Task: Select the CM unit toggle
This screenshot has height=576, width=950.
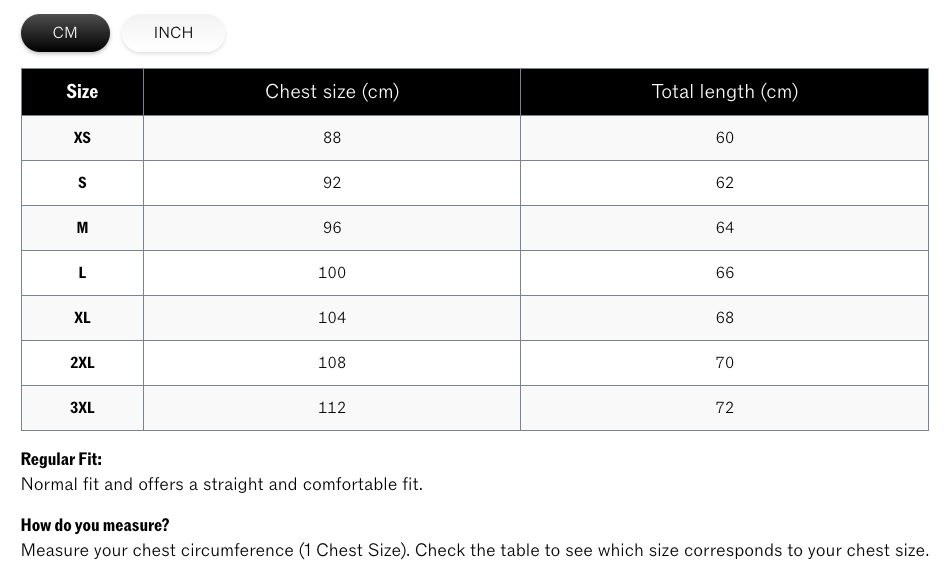Action: [x=65, y=33]
